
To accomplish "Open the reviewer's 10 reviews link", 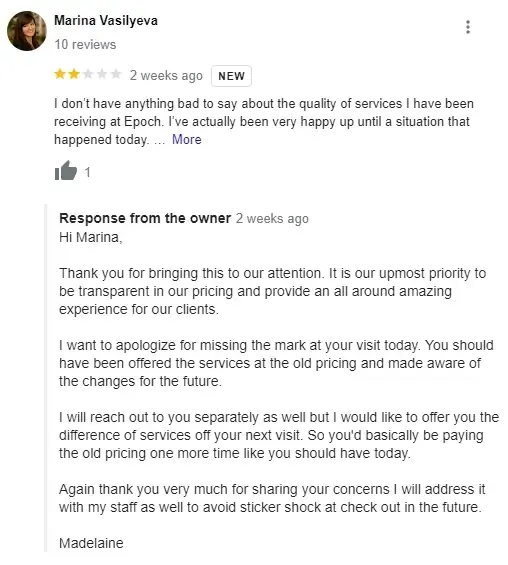I will [x=85, y=45].
